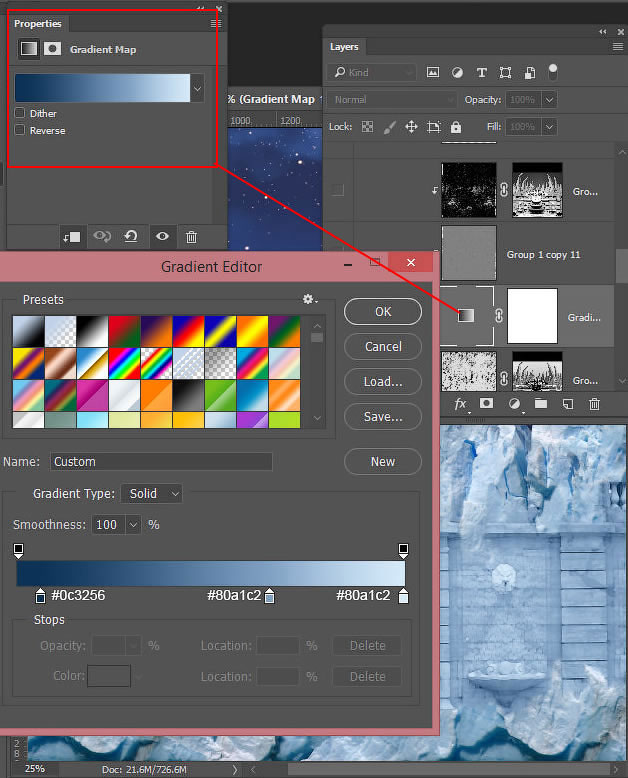Open the Opacity dropdown arrow in Layers
Image resolution: width=628 pixels, height=778 pixels.
tap(549, 100)
